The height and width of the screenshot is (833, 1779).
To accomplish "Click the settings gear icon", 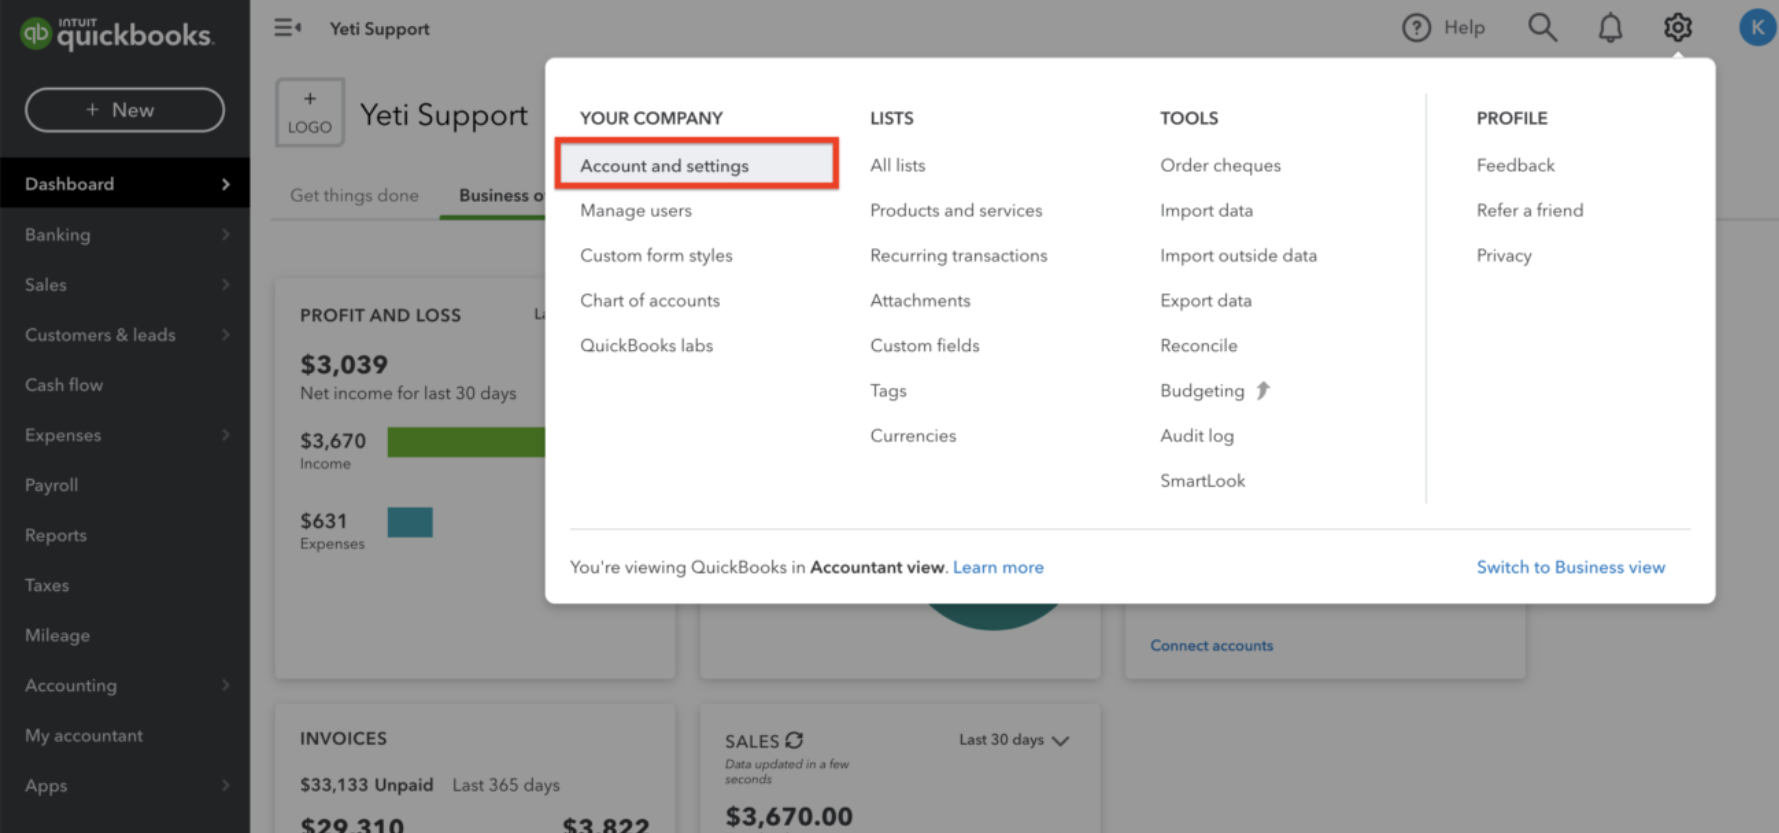I will pos(1678,27).
